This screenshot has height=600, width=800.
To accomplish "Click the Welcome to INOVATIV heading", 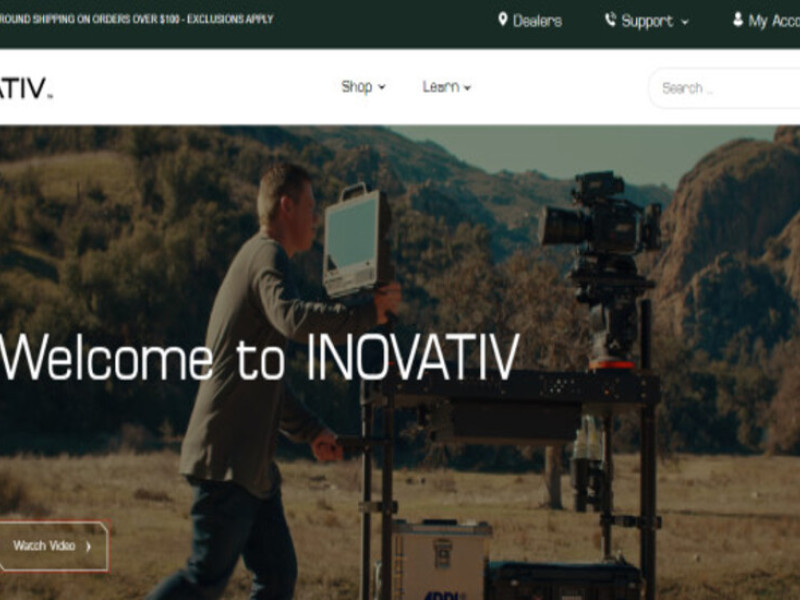I will click(260, 358).
